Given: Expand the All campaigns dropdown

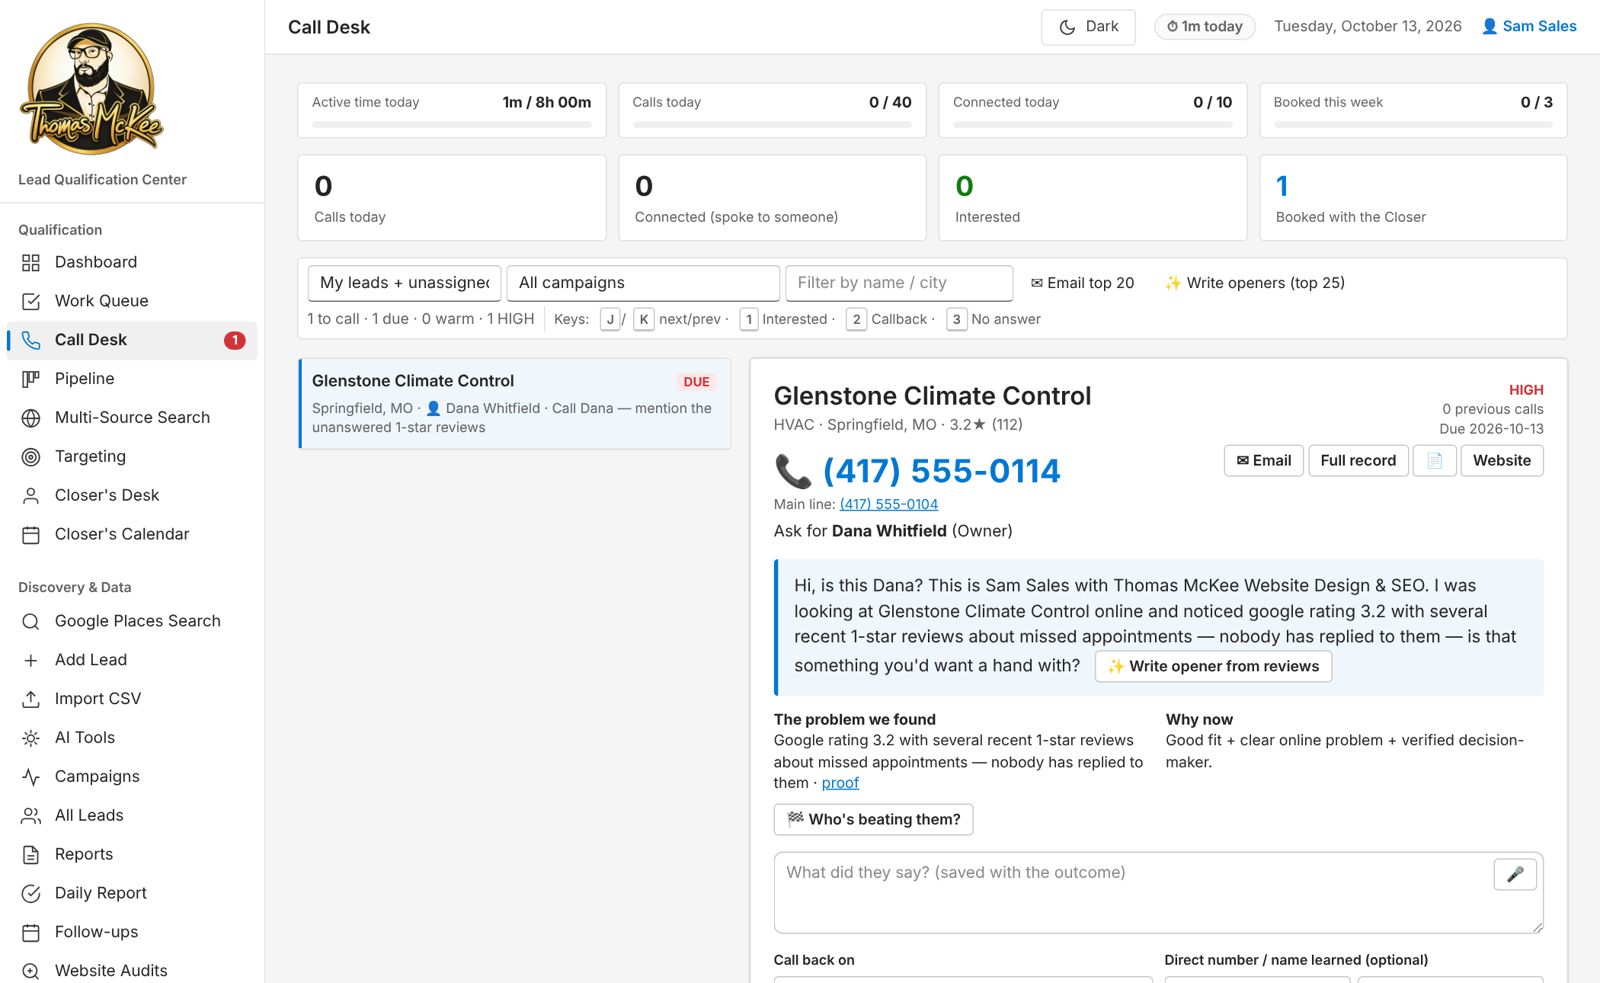Looking at the screenshot, I should [643, 283].
